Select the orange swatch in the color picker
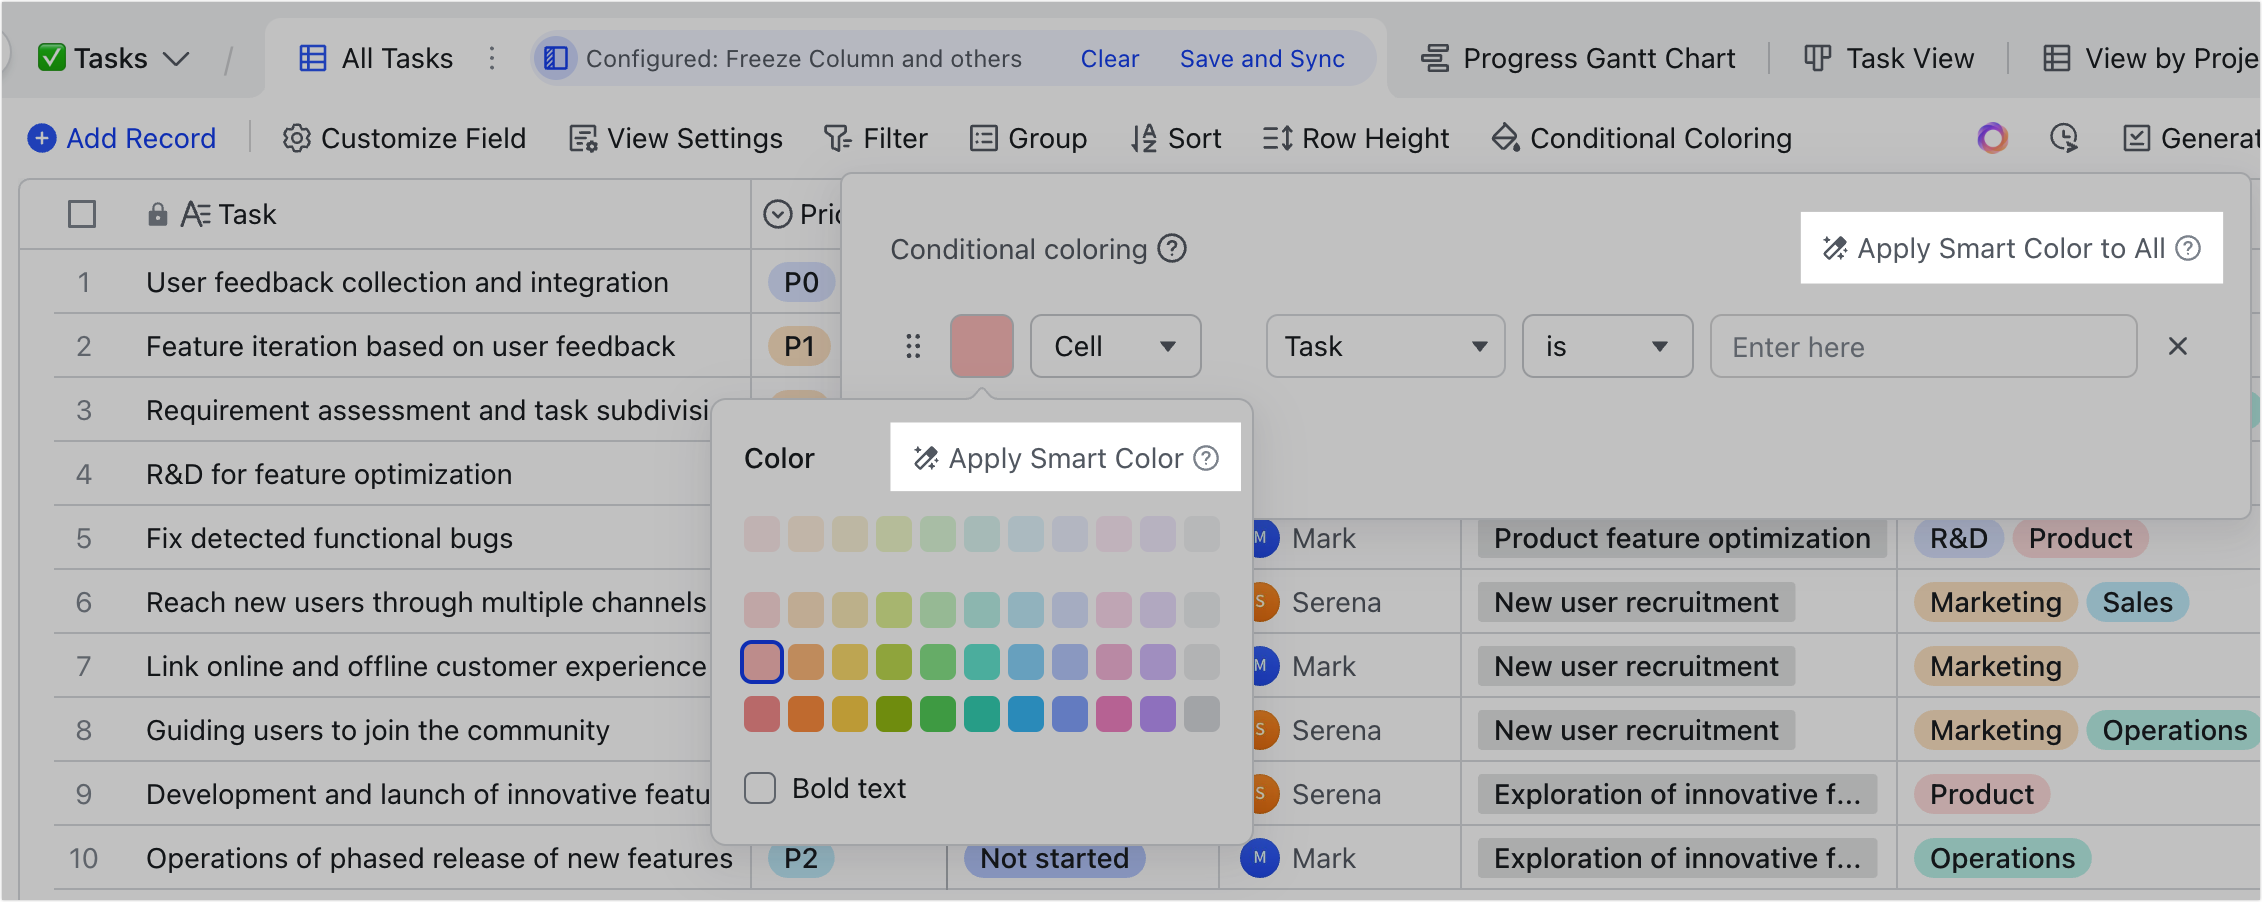This screenshot has width=2262, height=902. 806,713
